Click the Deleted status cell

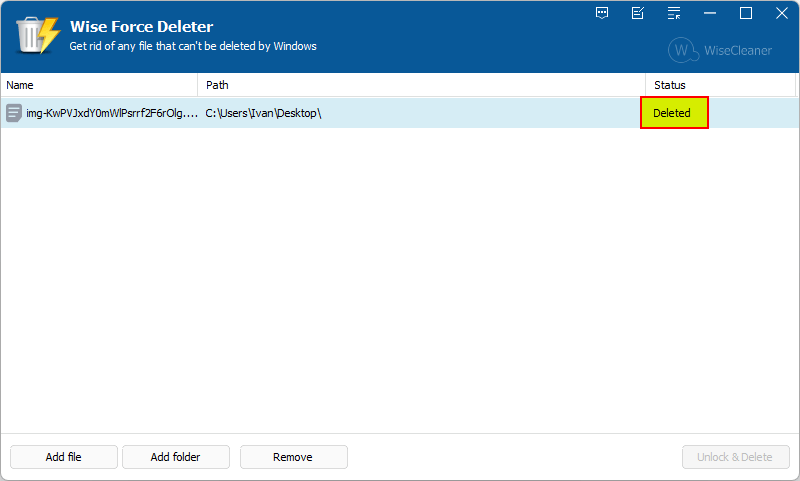click(x=674, y=113)
